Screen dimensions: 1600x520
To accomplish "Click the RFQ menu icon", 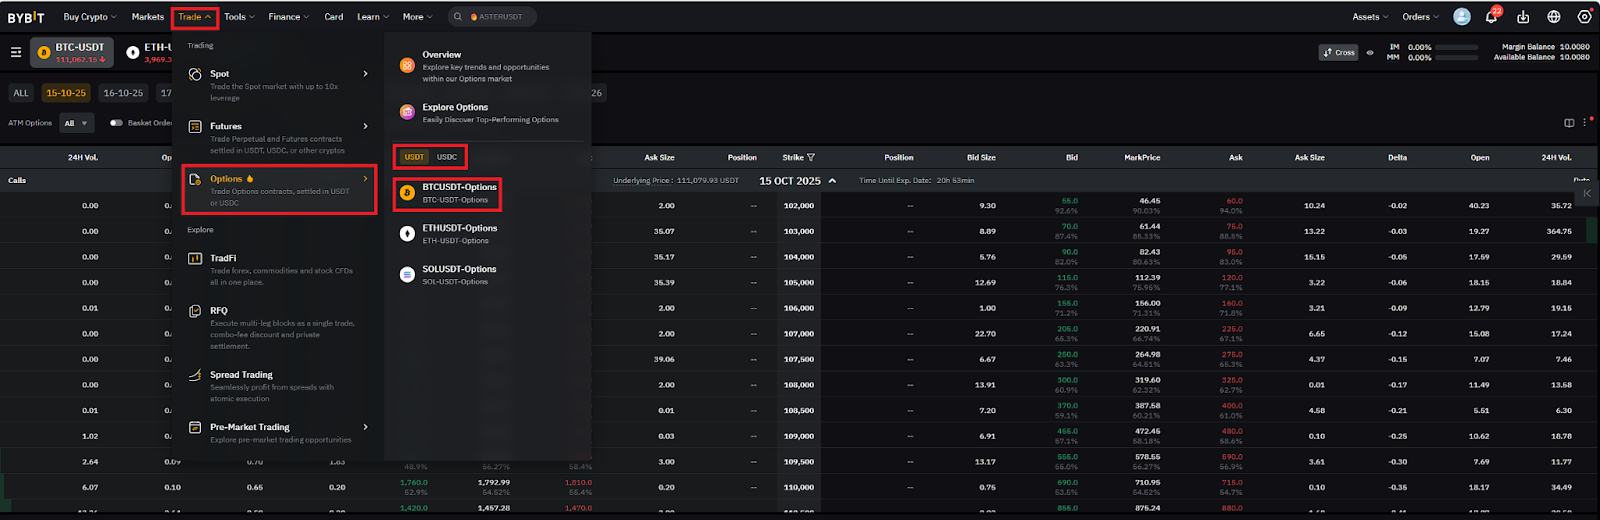I will (195, 311).
